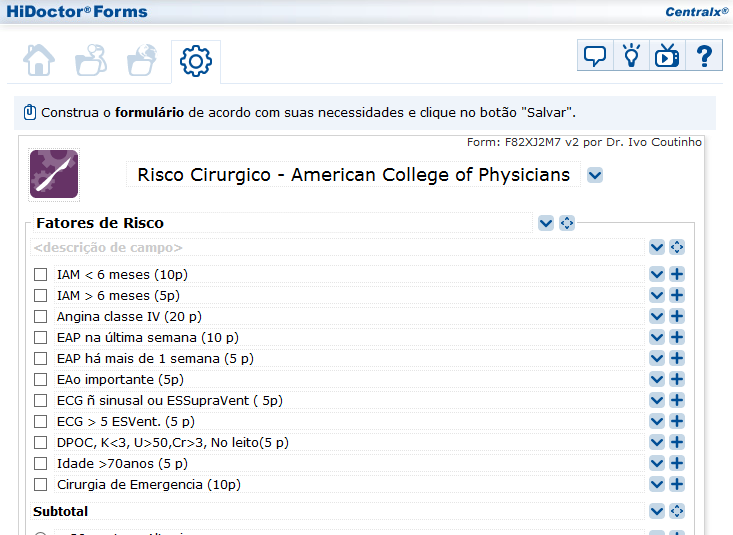Open dropdown arrow for Subtotal row

click(657, 511)
